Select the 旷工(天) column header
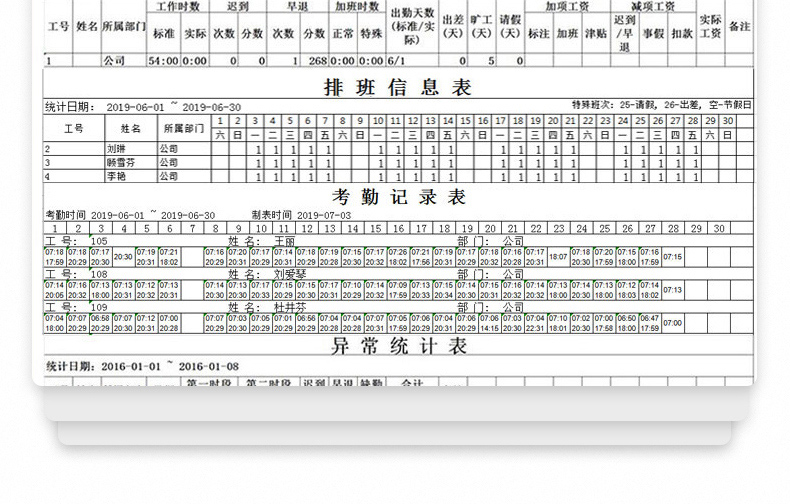Image resolution: width=790 pixels, height=504 pixels. pyautogui.click(x=482, y=26)
